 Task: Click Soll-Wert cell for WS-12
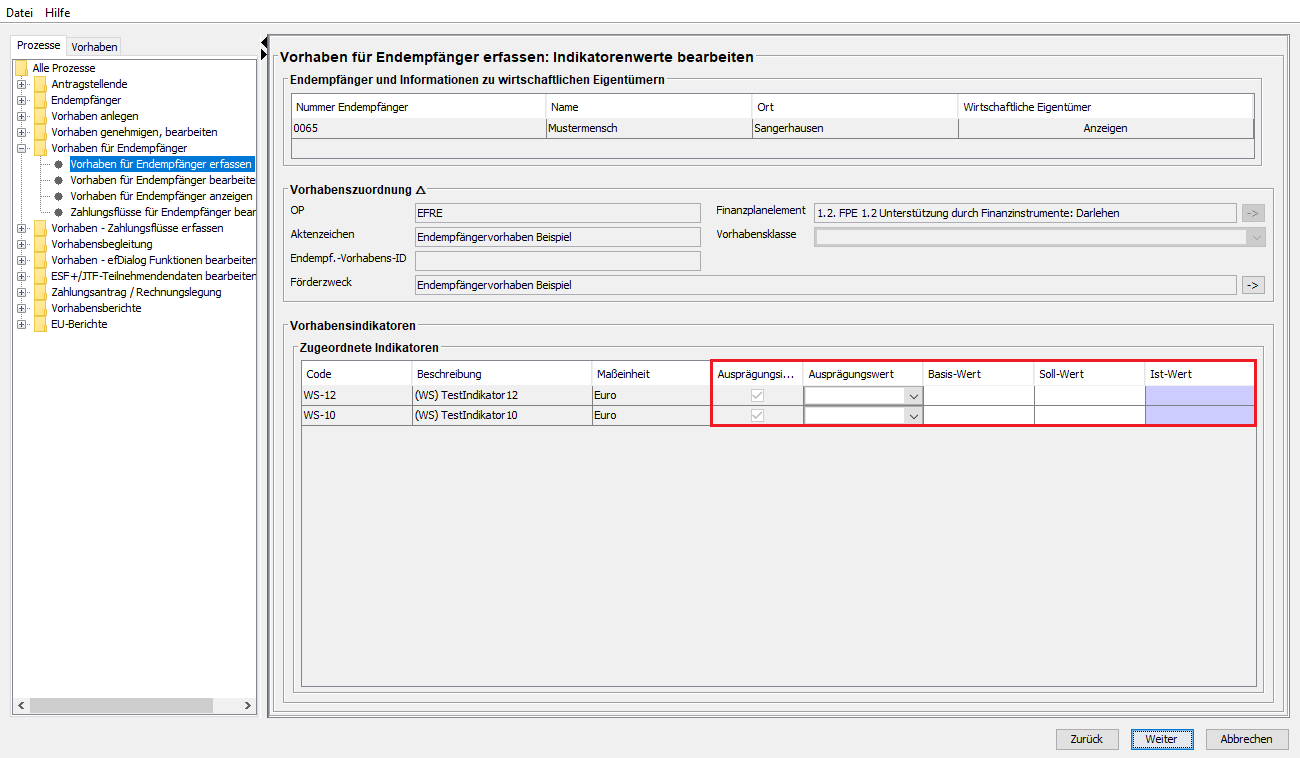[x=1090, y=395]
